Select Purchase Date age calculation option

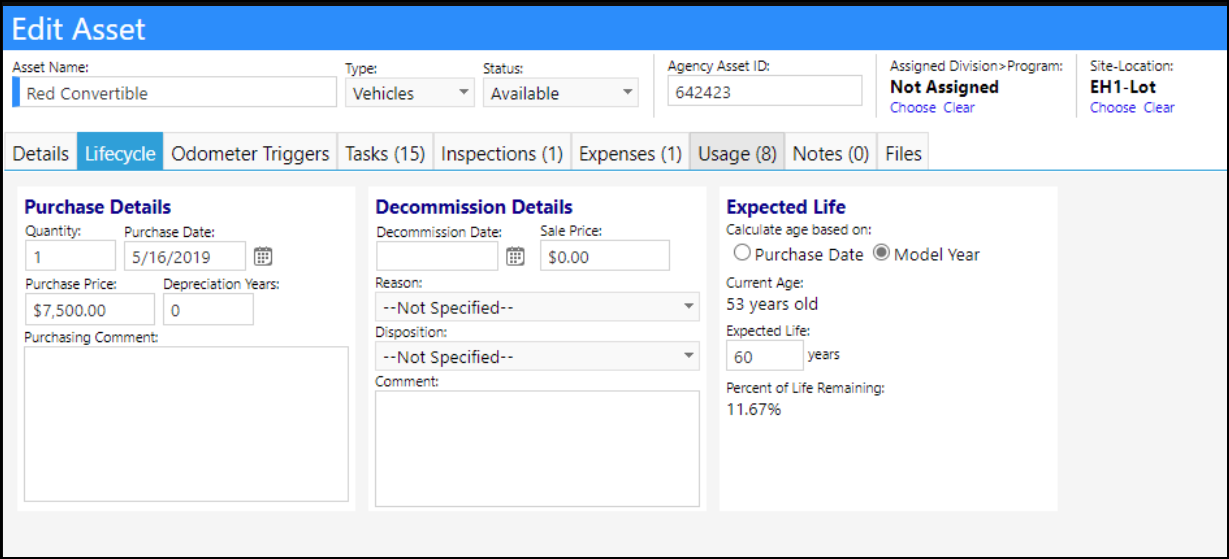coord(742,254)
